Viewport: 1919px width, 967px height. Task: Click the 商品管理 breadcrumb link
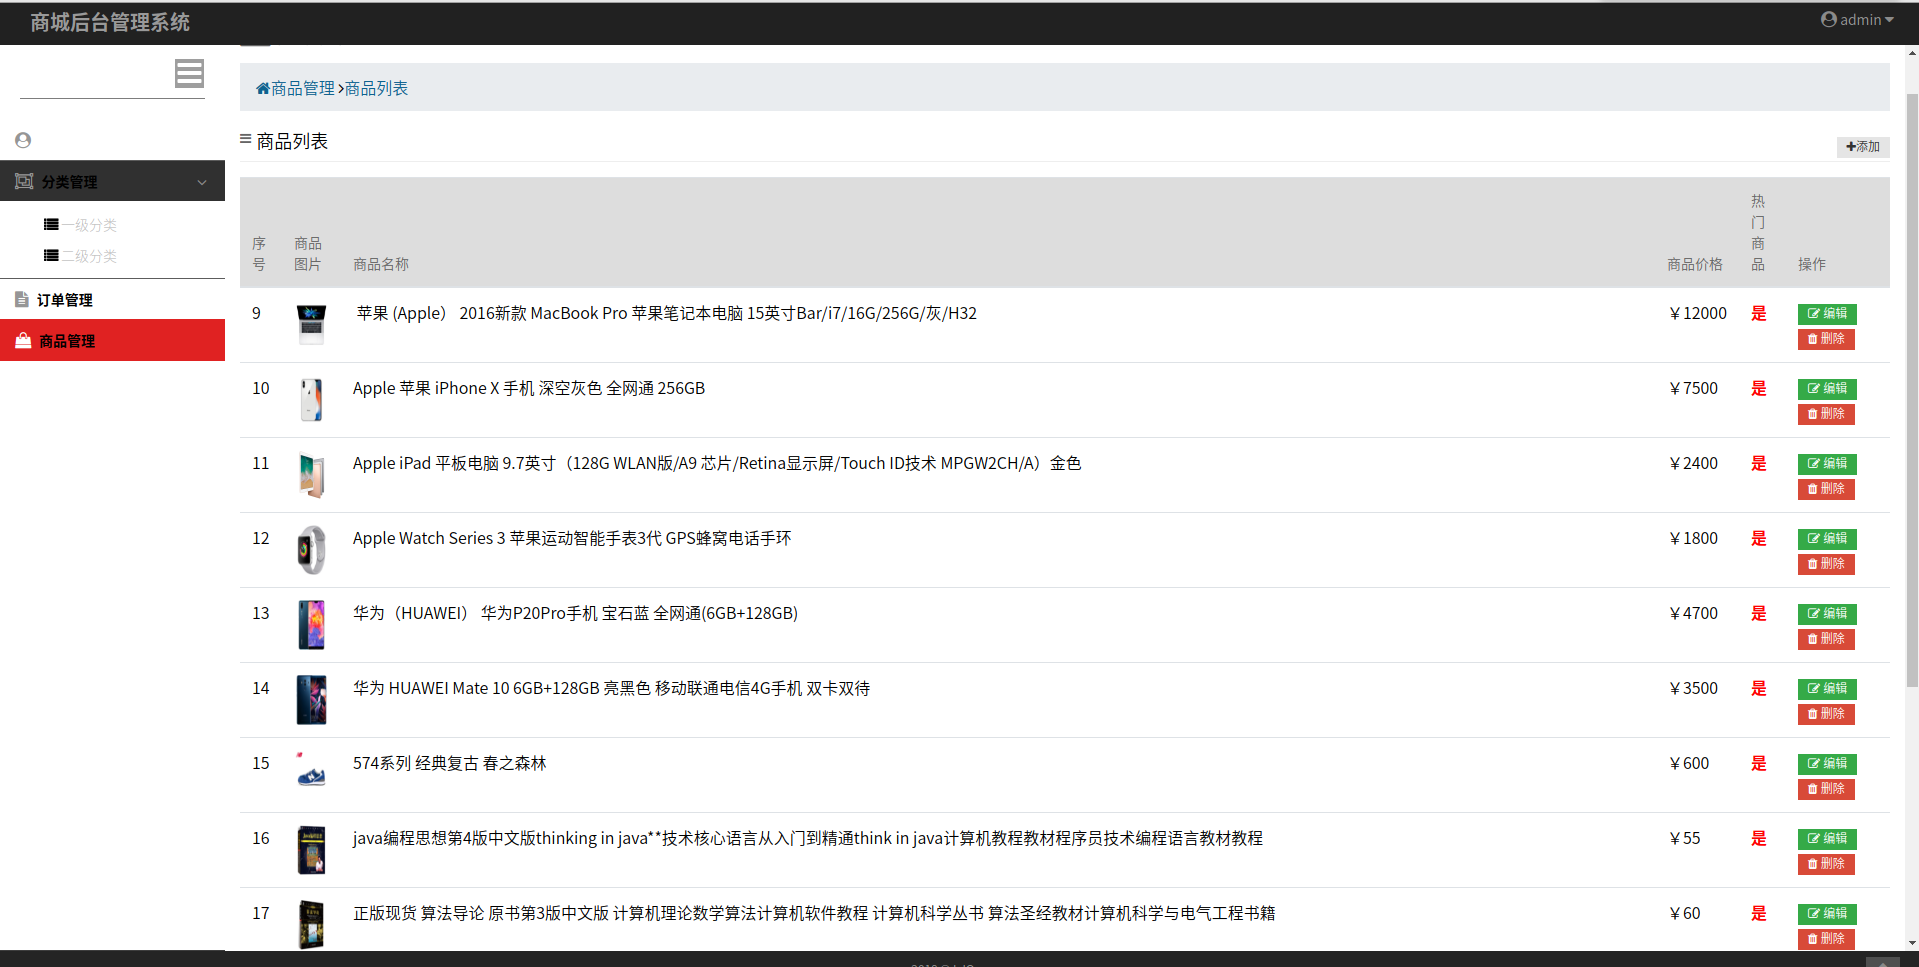(303, 88)
